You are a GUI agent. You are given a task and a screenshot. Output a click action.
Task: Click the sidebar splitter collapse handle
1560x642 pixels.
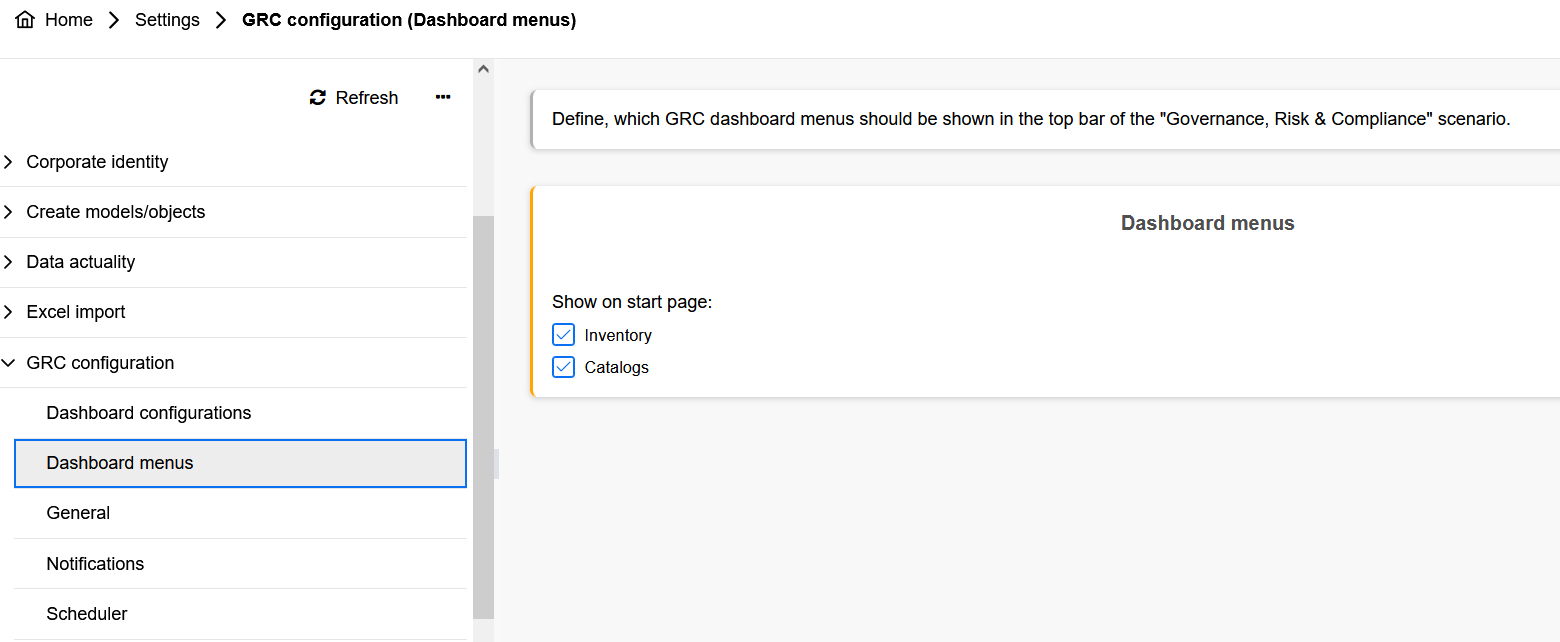click(497, 463)
